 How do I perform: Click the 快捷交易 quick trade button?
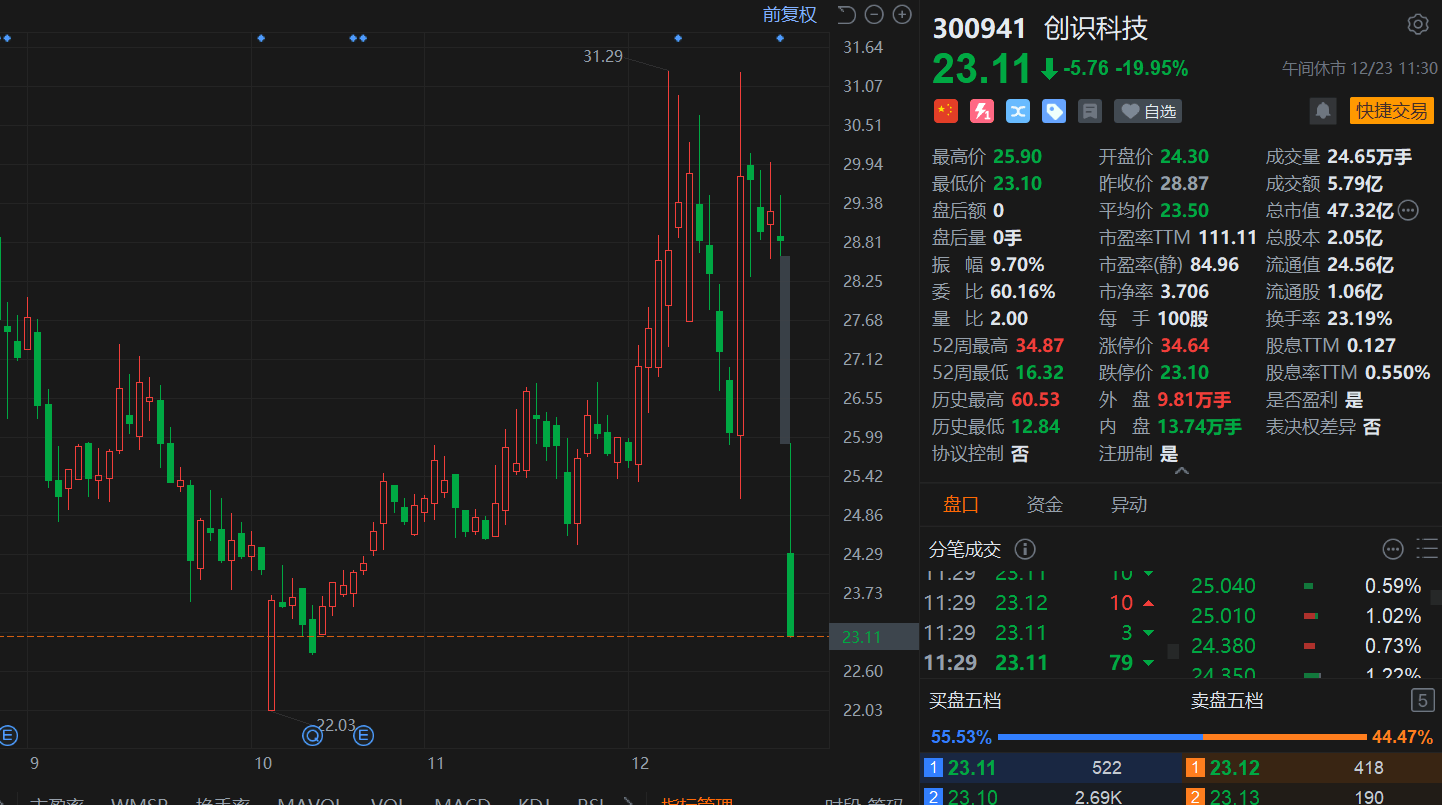click(x=1391, y=111)
